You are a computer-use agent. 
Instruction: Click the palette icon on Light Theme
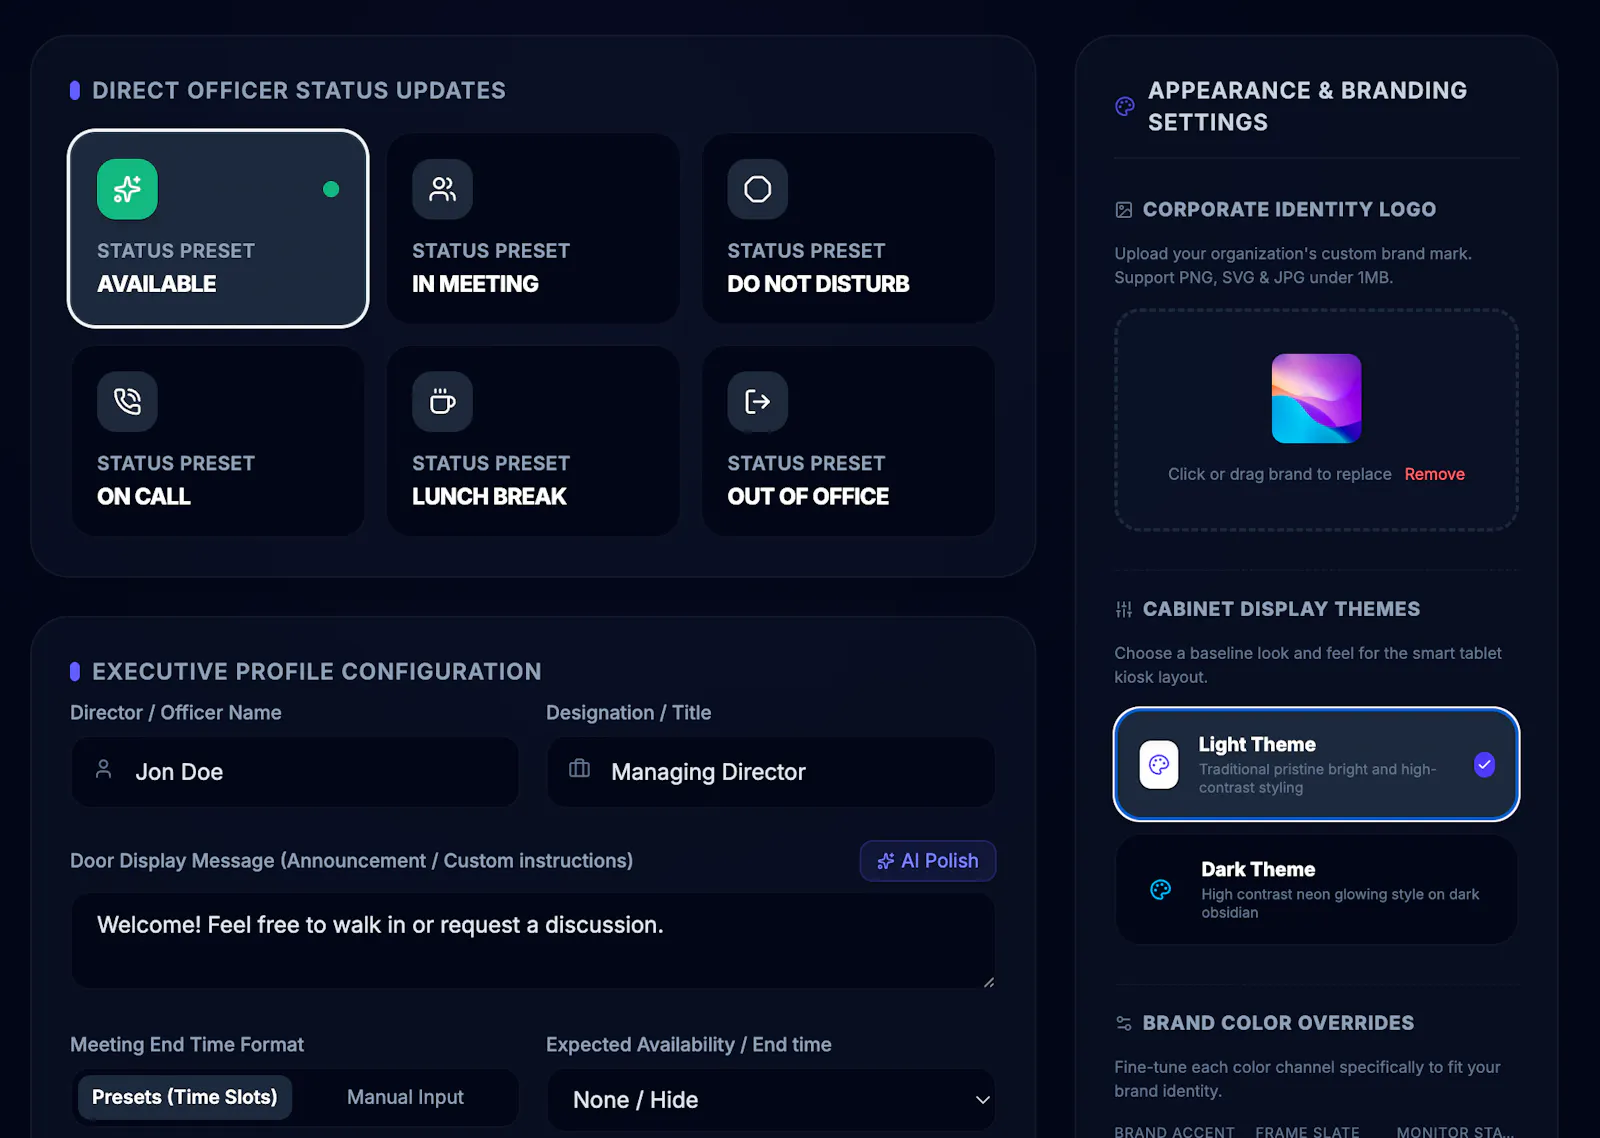point(1159,765)
